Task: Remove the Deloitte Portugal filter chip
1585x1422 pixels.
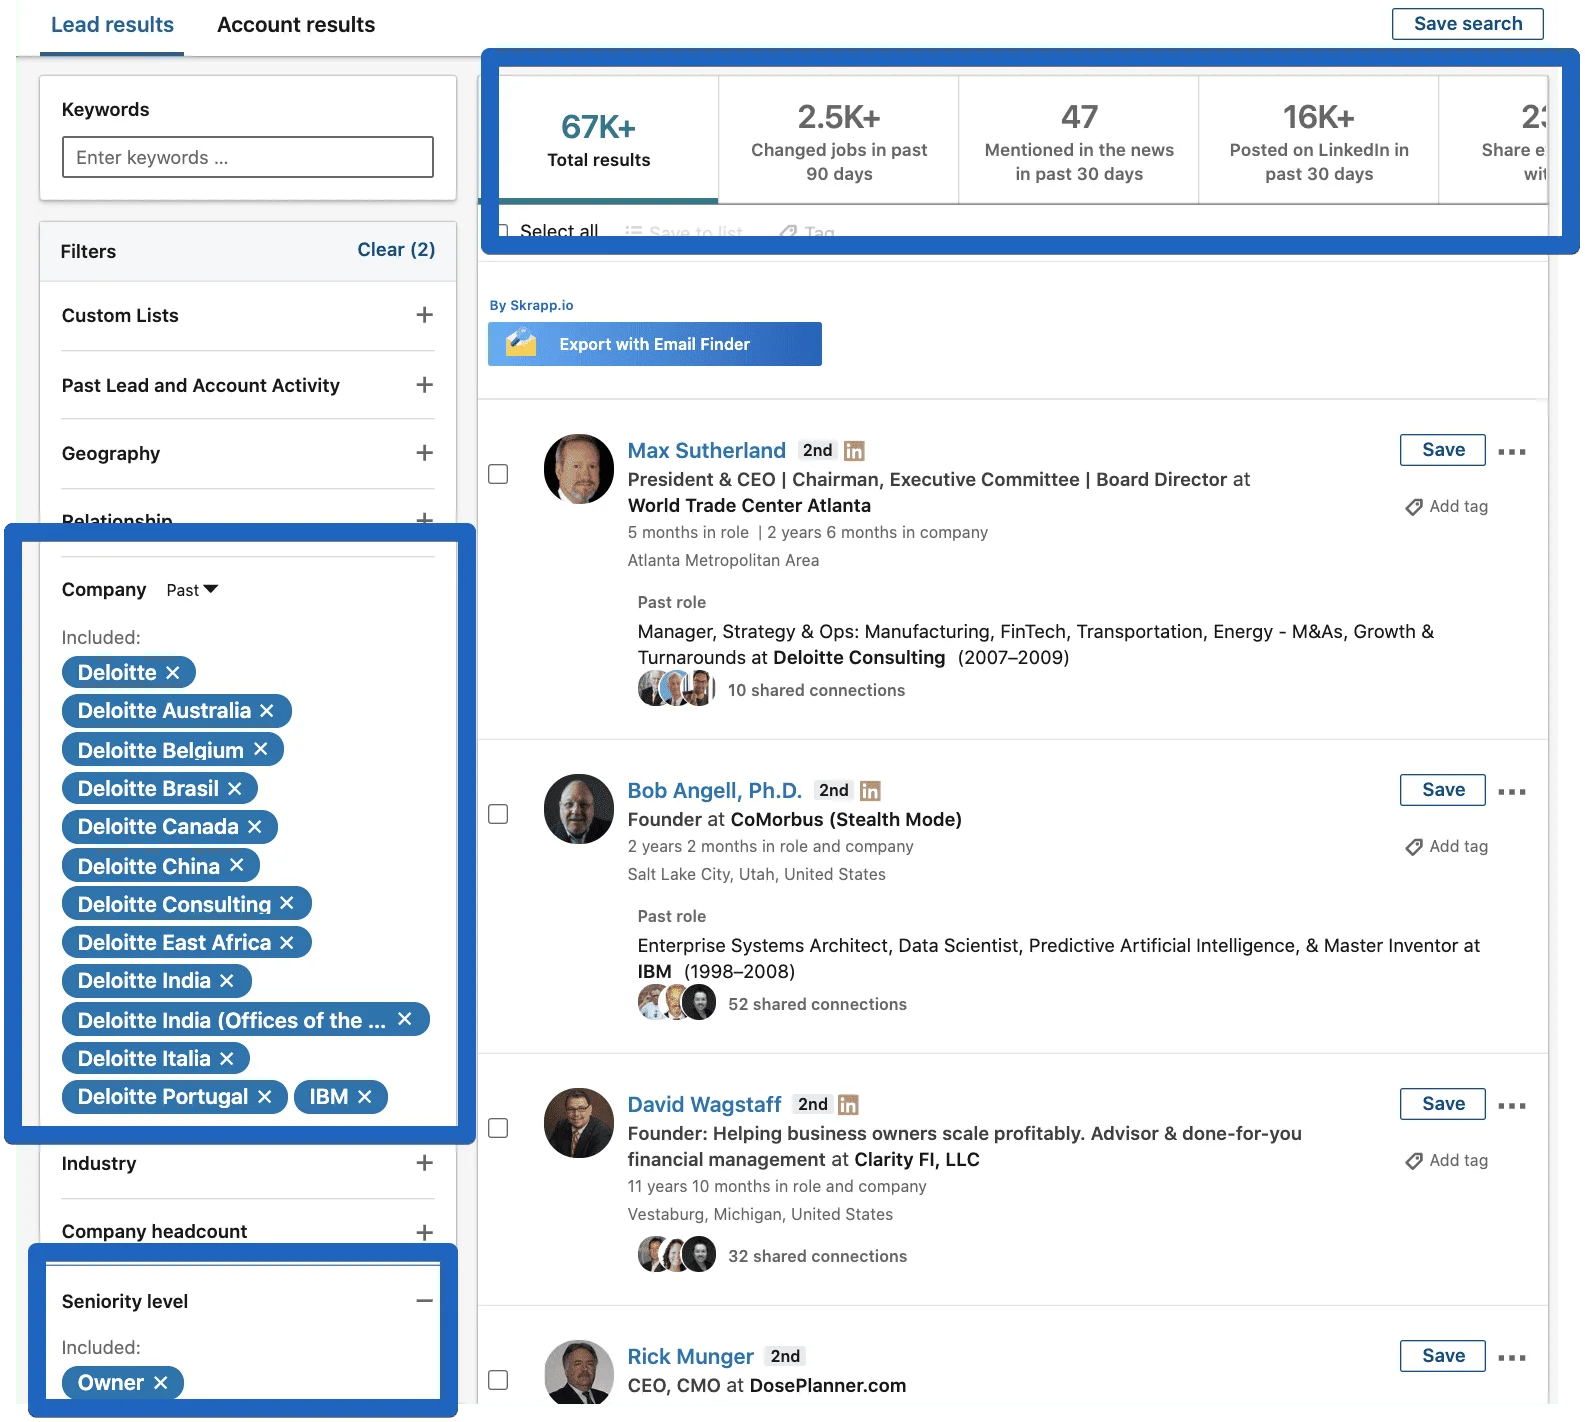Action: pyautogui.click(x=264, y=1097)
